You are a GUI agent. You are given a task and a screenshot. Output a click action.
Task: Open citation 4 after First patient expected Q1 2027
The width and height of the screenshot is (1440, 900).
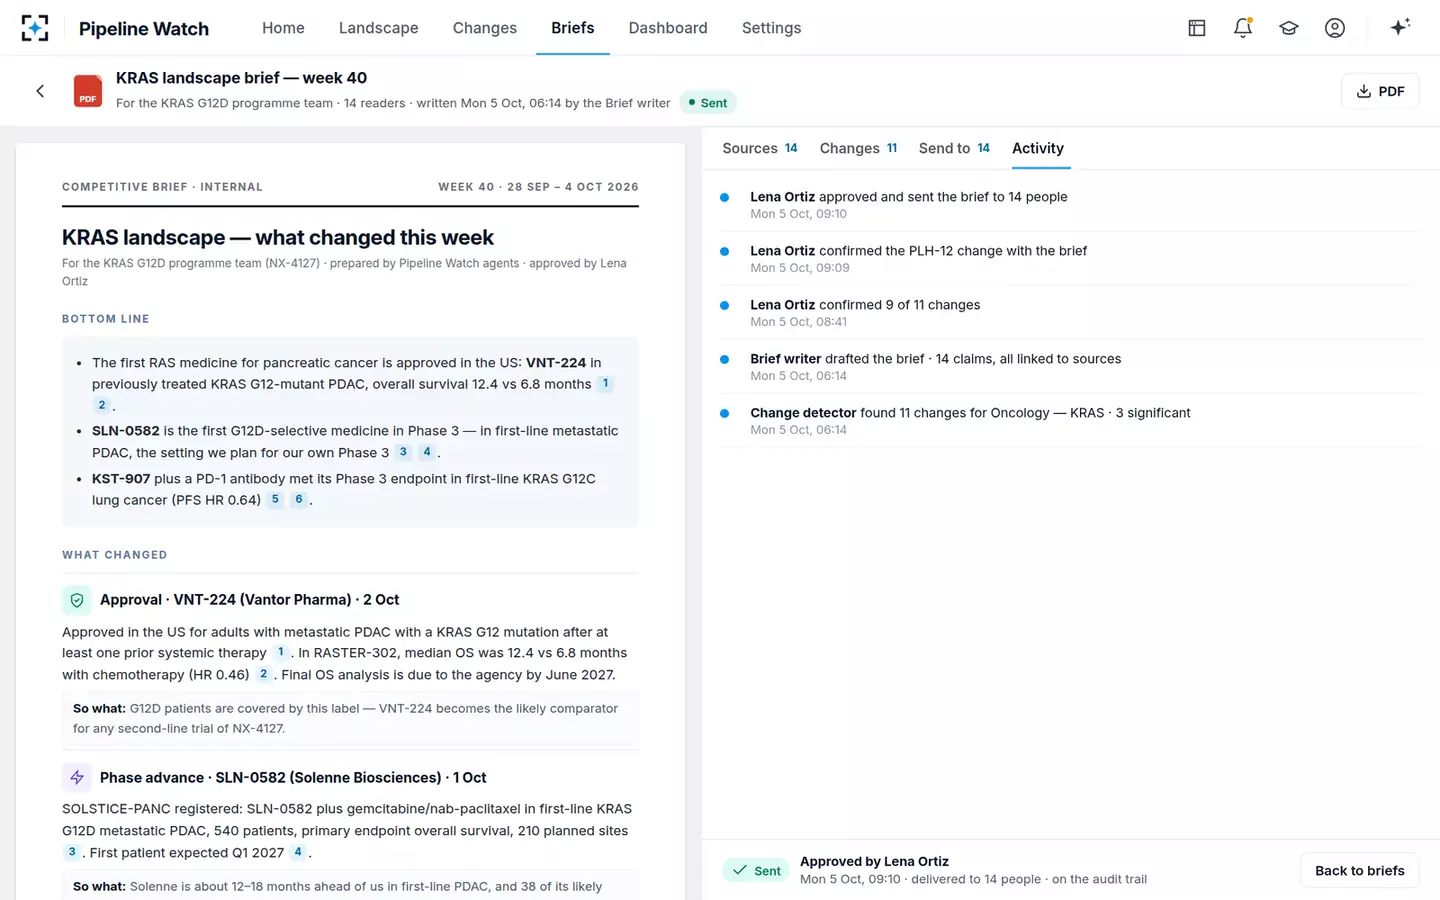(298, 853)
